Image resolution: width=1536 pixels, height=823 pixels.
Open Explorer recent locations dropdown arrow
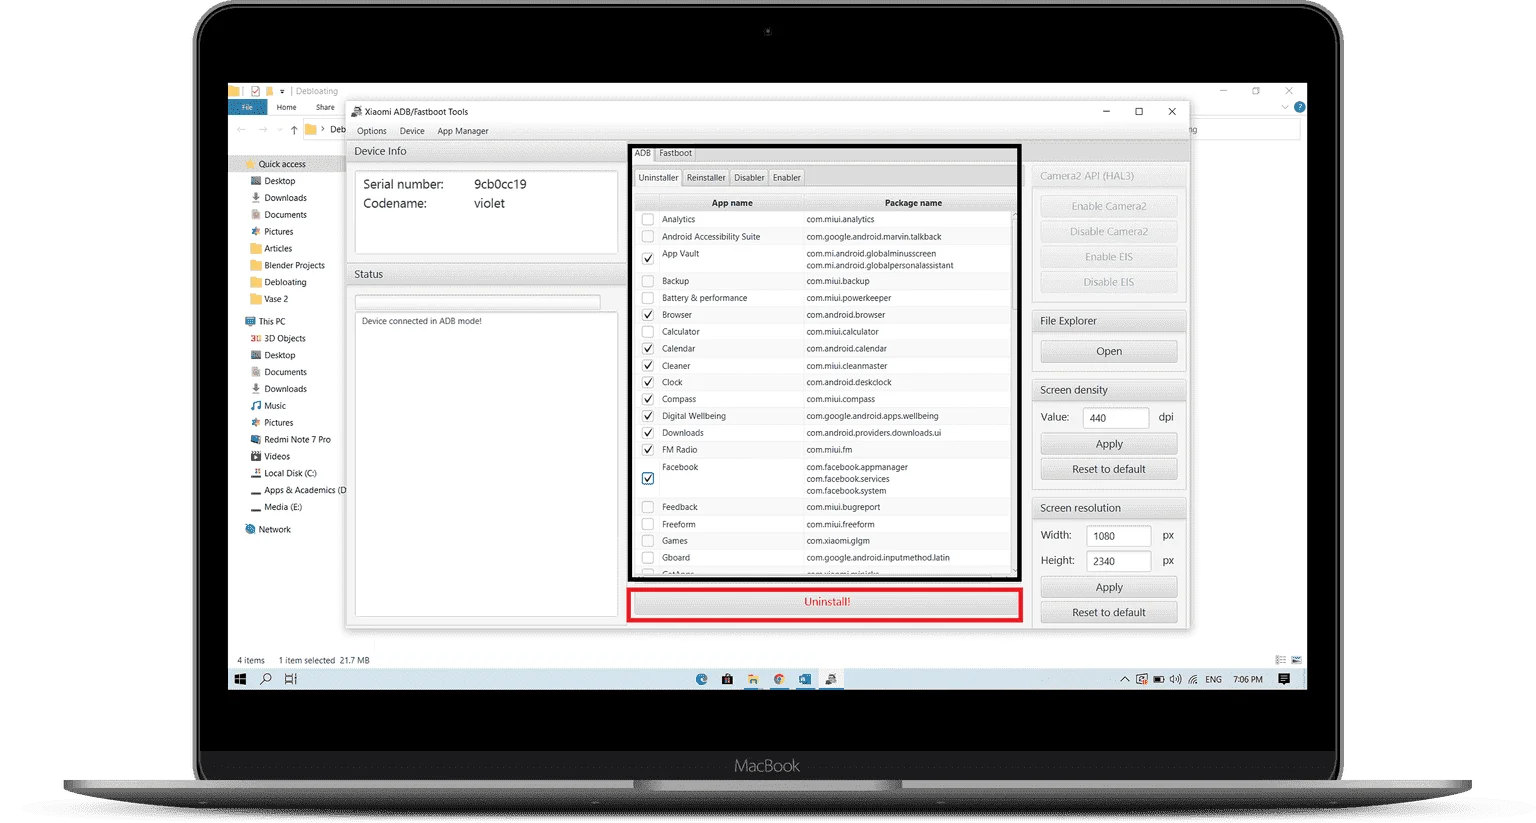click(x=279, y=129)
